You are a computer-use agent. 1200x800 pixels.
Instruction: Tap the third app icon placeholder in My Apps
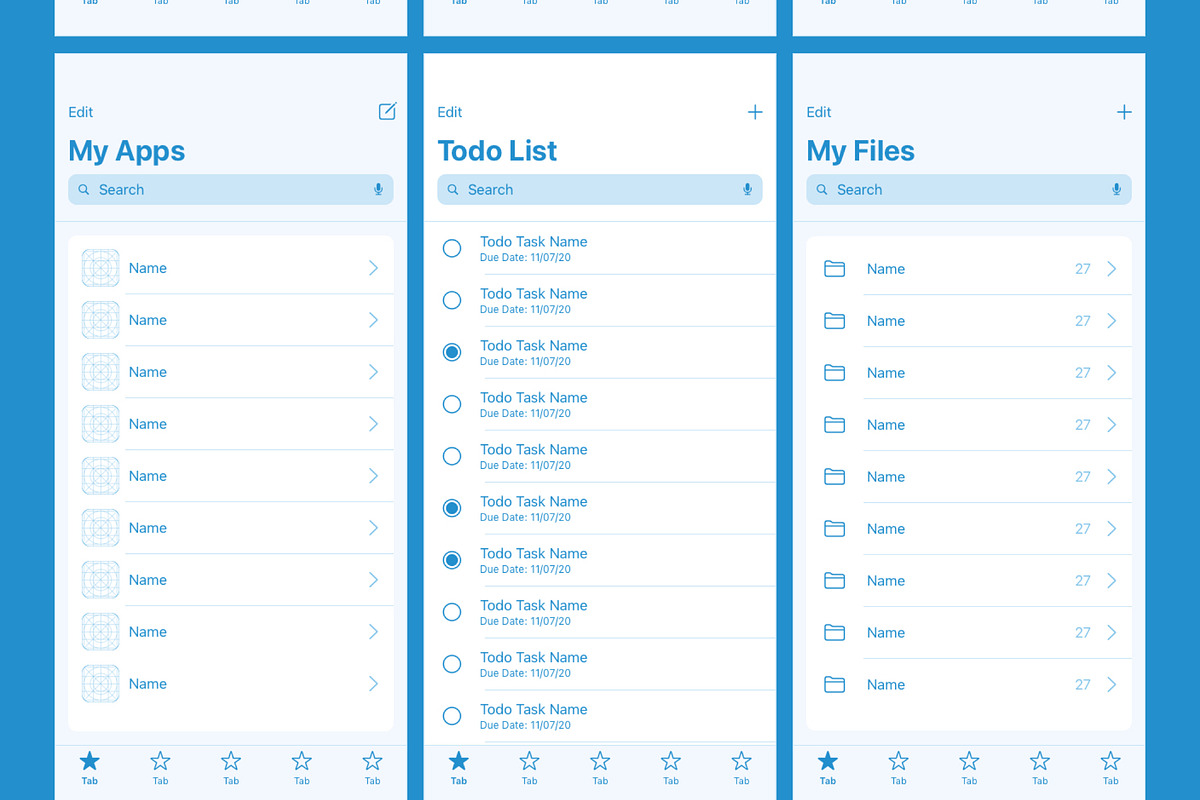100,372
